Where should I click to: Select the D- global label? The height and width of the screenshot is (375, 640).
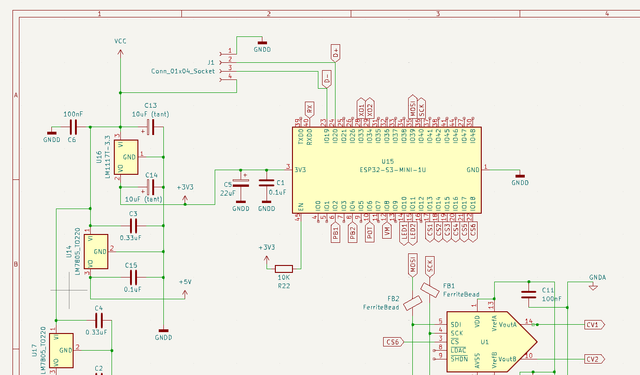click(327, 79)
